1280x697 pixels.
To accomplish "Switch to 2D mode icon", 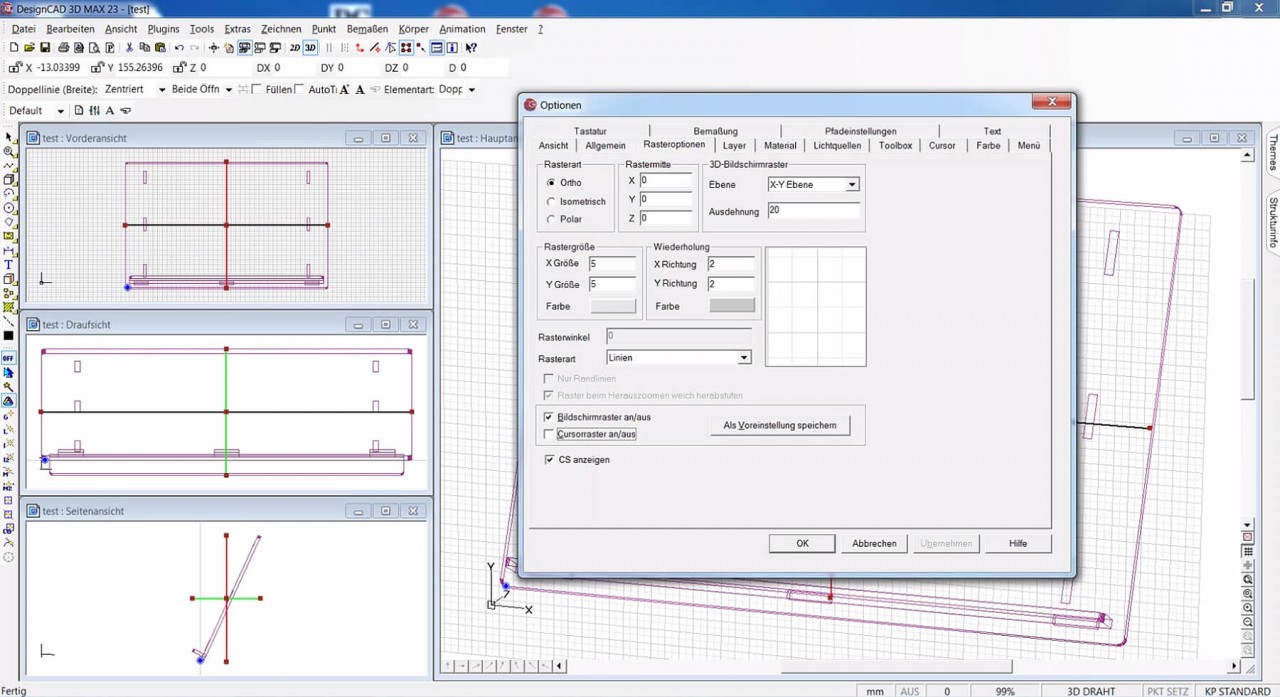I will [x=294, y=48].
